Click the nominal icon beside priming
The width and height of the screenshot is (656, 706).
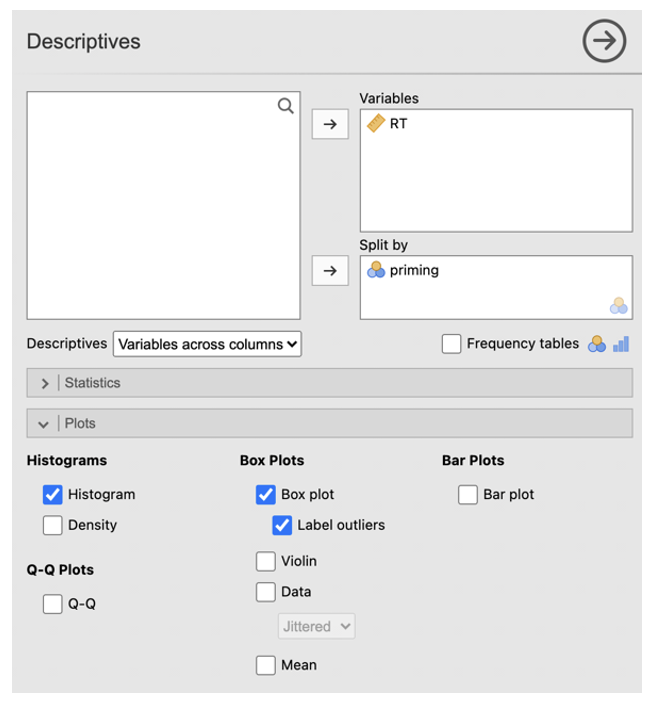click(x=376, y=270)
